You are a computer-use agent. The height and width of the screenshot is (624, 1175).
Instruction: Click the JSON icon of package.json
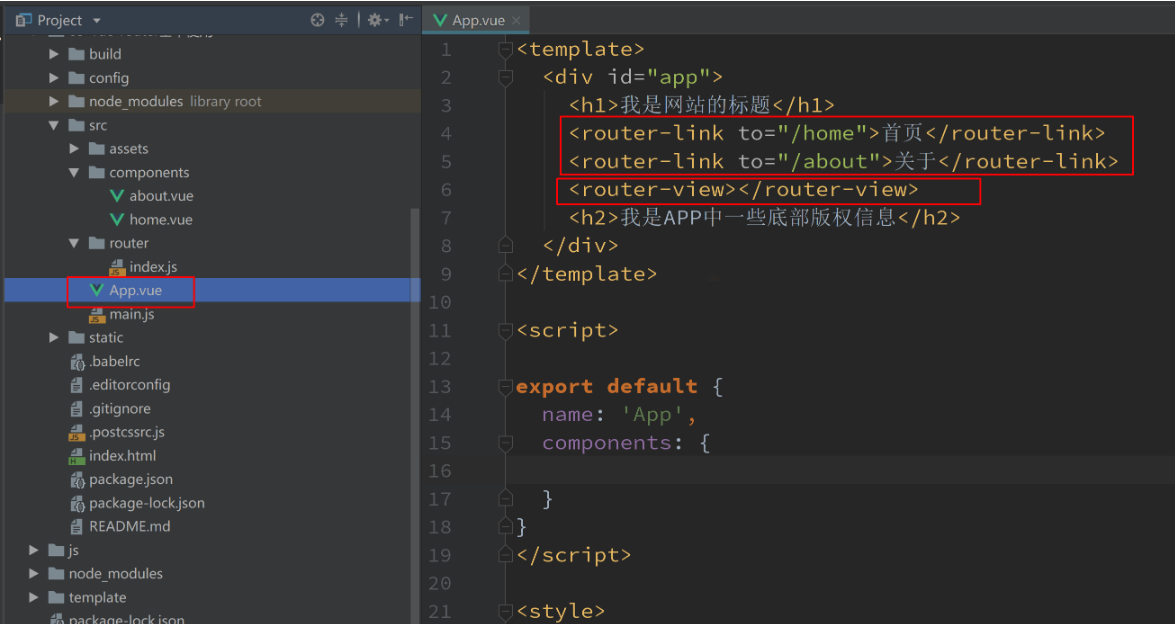tap(76, 479)
